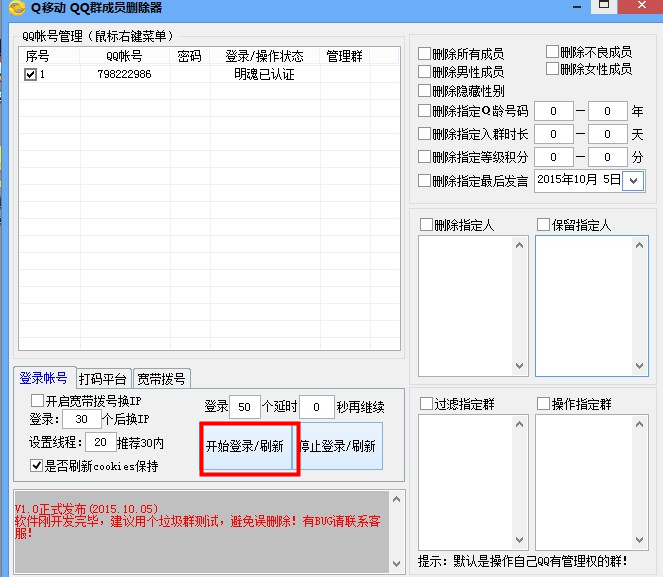Click the 登录/操作状态 column header
Screen dimensions: 663x577
click(x=265, y=56)
